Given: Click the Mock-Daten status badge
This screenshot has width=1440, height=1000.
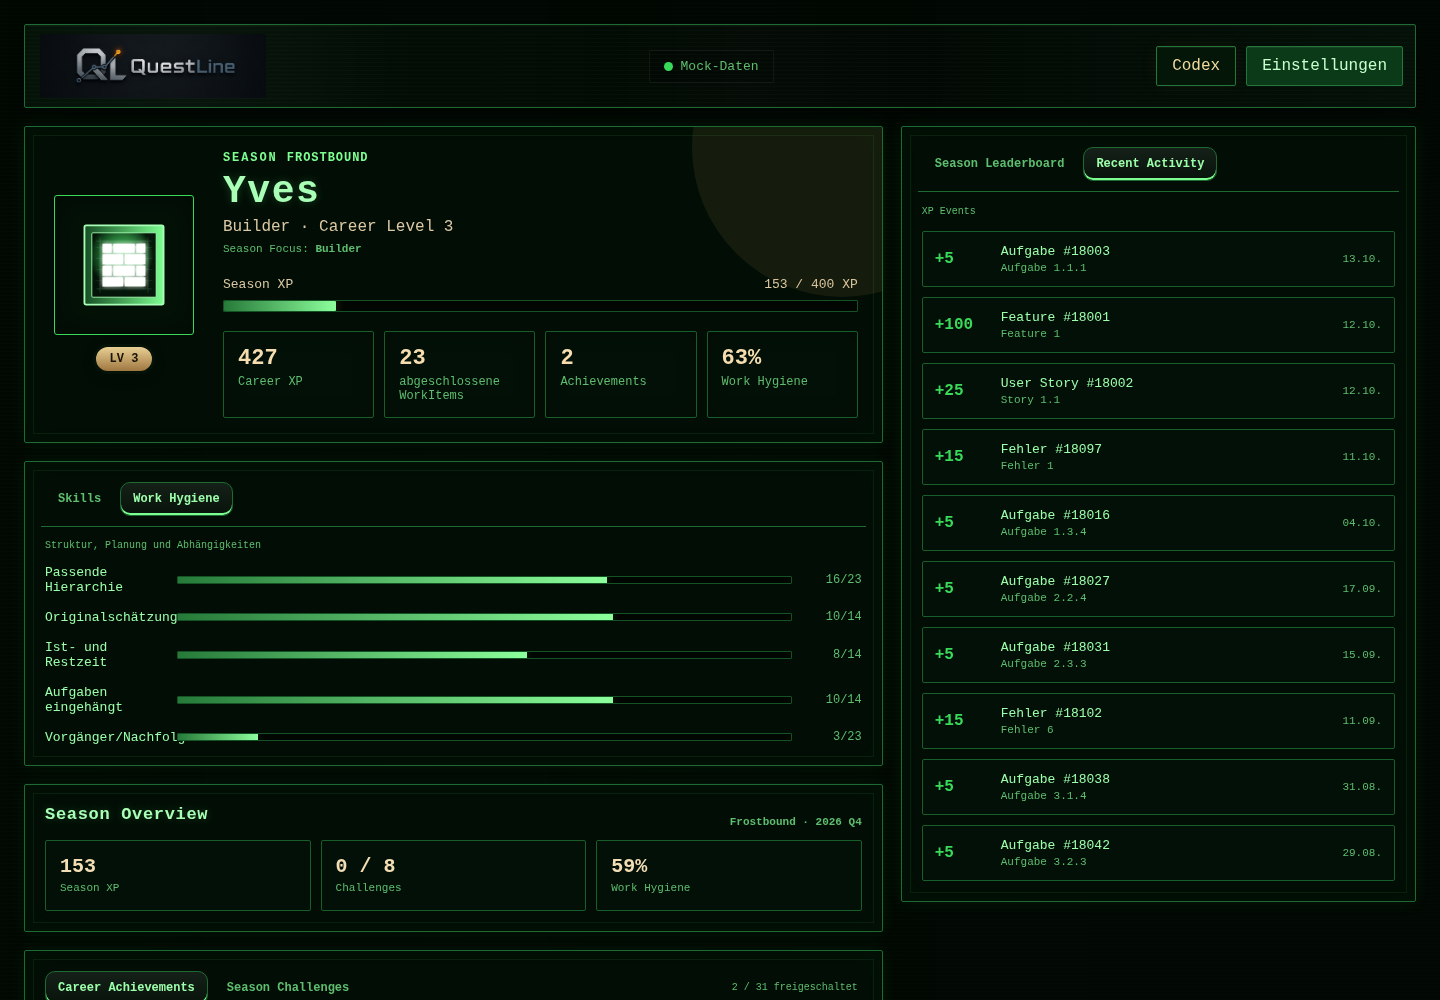Looking at the screenshot, I should tap(711, 67).
